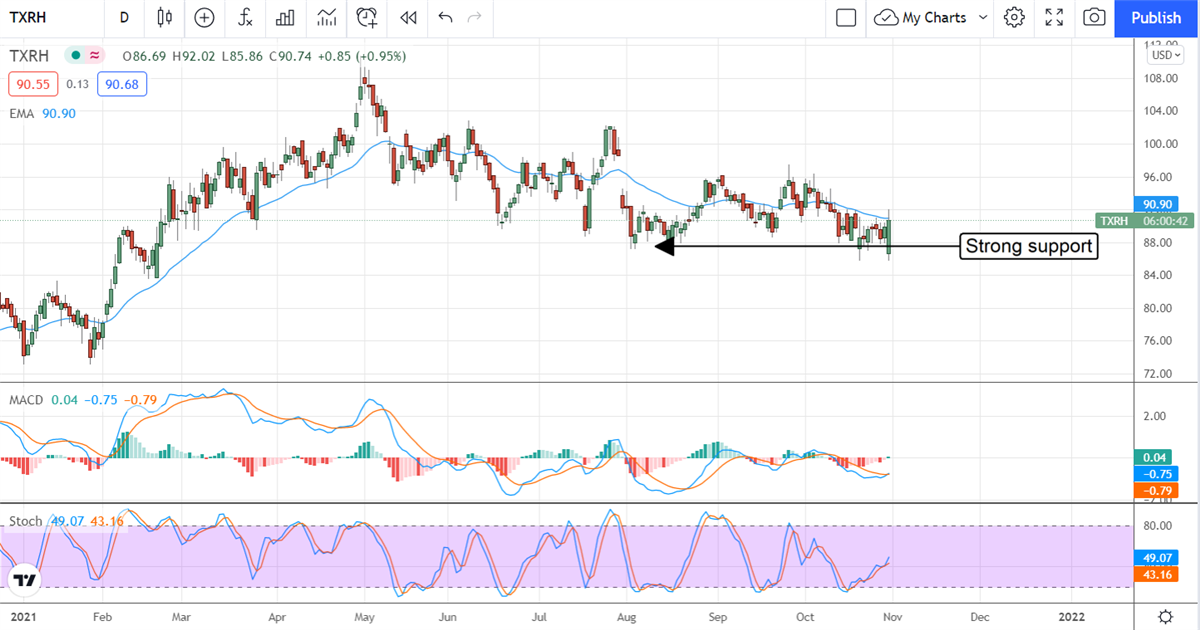Screen dimensions: 1200x630
Task: Click the My Charts cloud save button
Action: point(919,17)
